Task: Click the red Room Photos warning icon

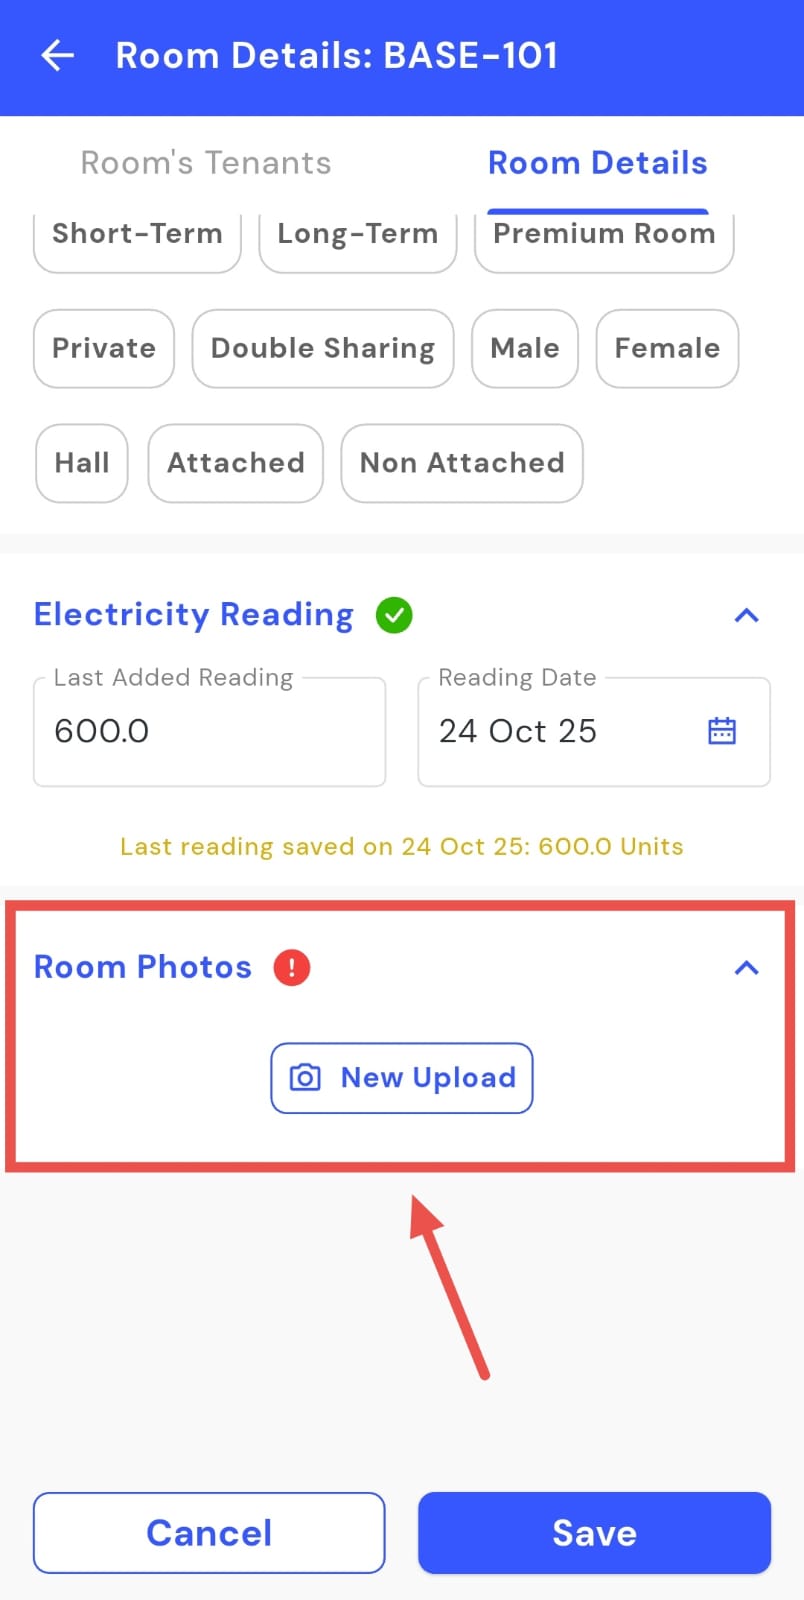Action: (292, 967)
